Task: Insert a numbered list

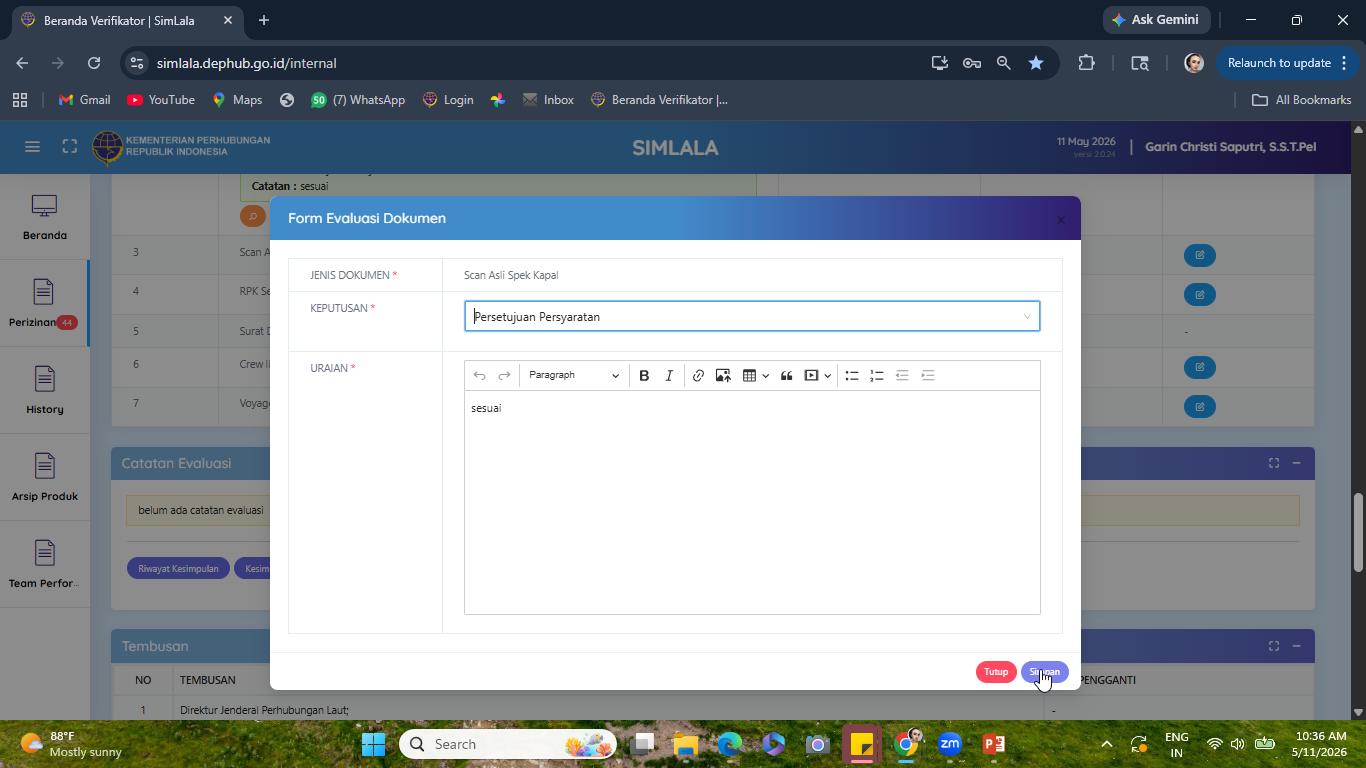Action: tap(877, 375)
